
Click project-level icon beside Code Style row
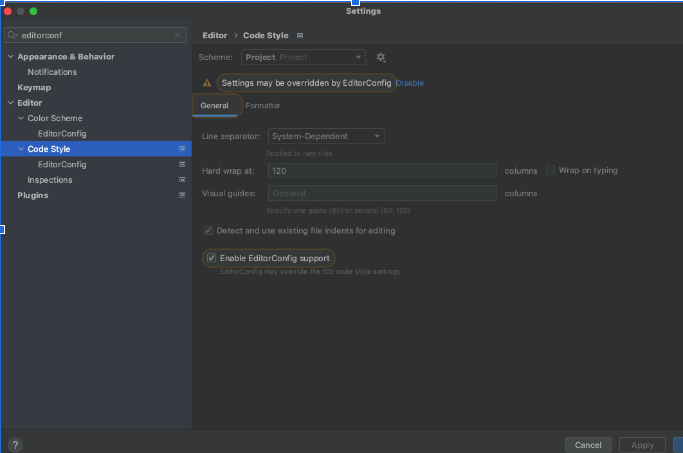[x=182, y=149]
